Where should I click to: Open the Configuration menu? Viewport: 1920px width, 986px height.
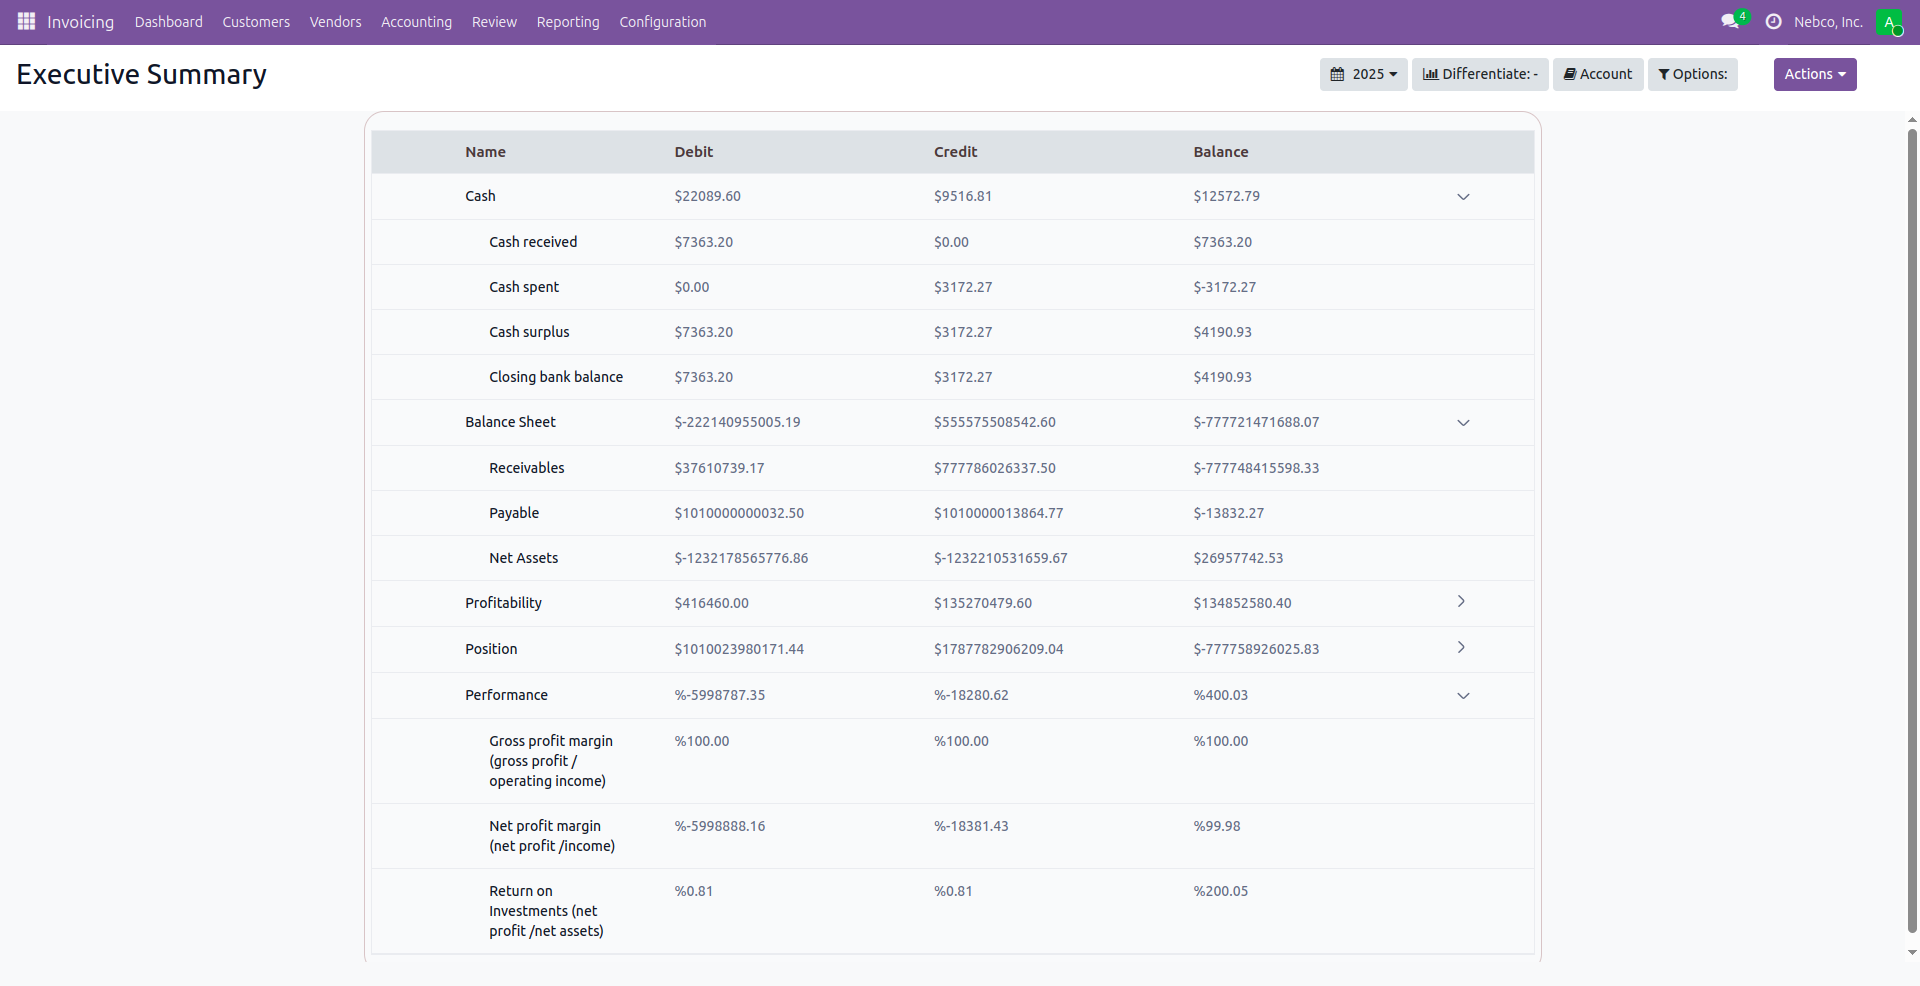pyautogui.click(x=662, y=22)
